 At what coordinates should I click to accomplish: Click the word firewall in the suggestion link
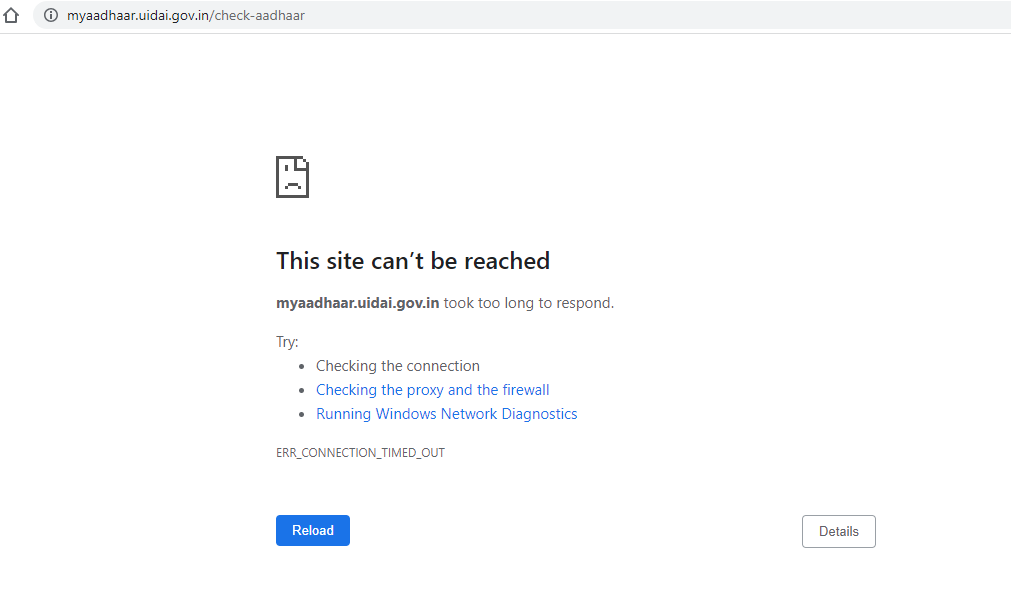click(525, 390)
